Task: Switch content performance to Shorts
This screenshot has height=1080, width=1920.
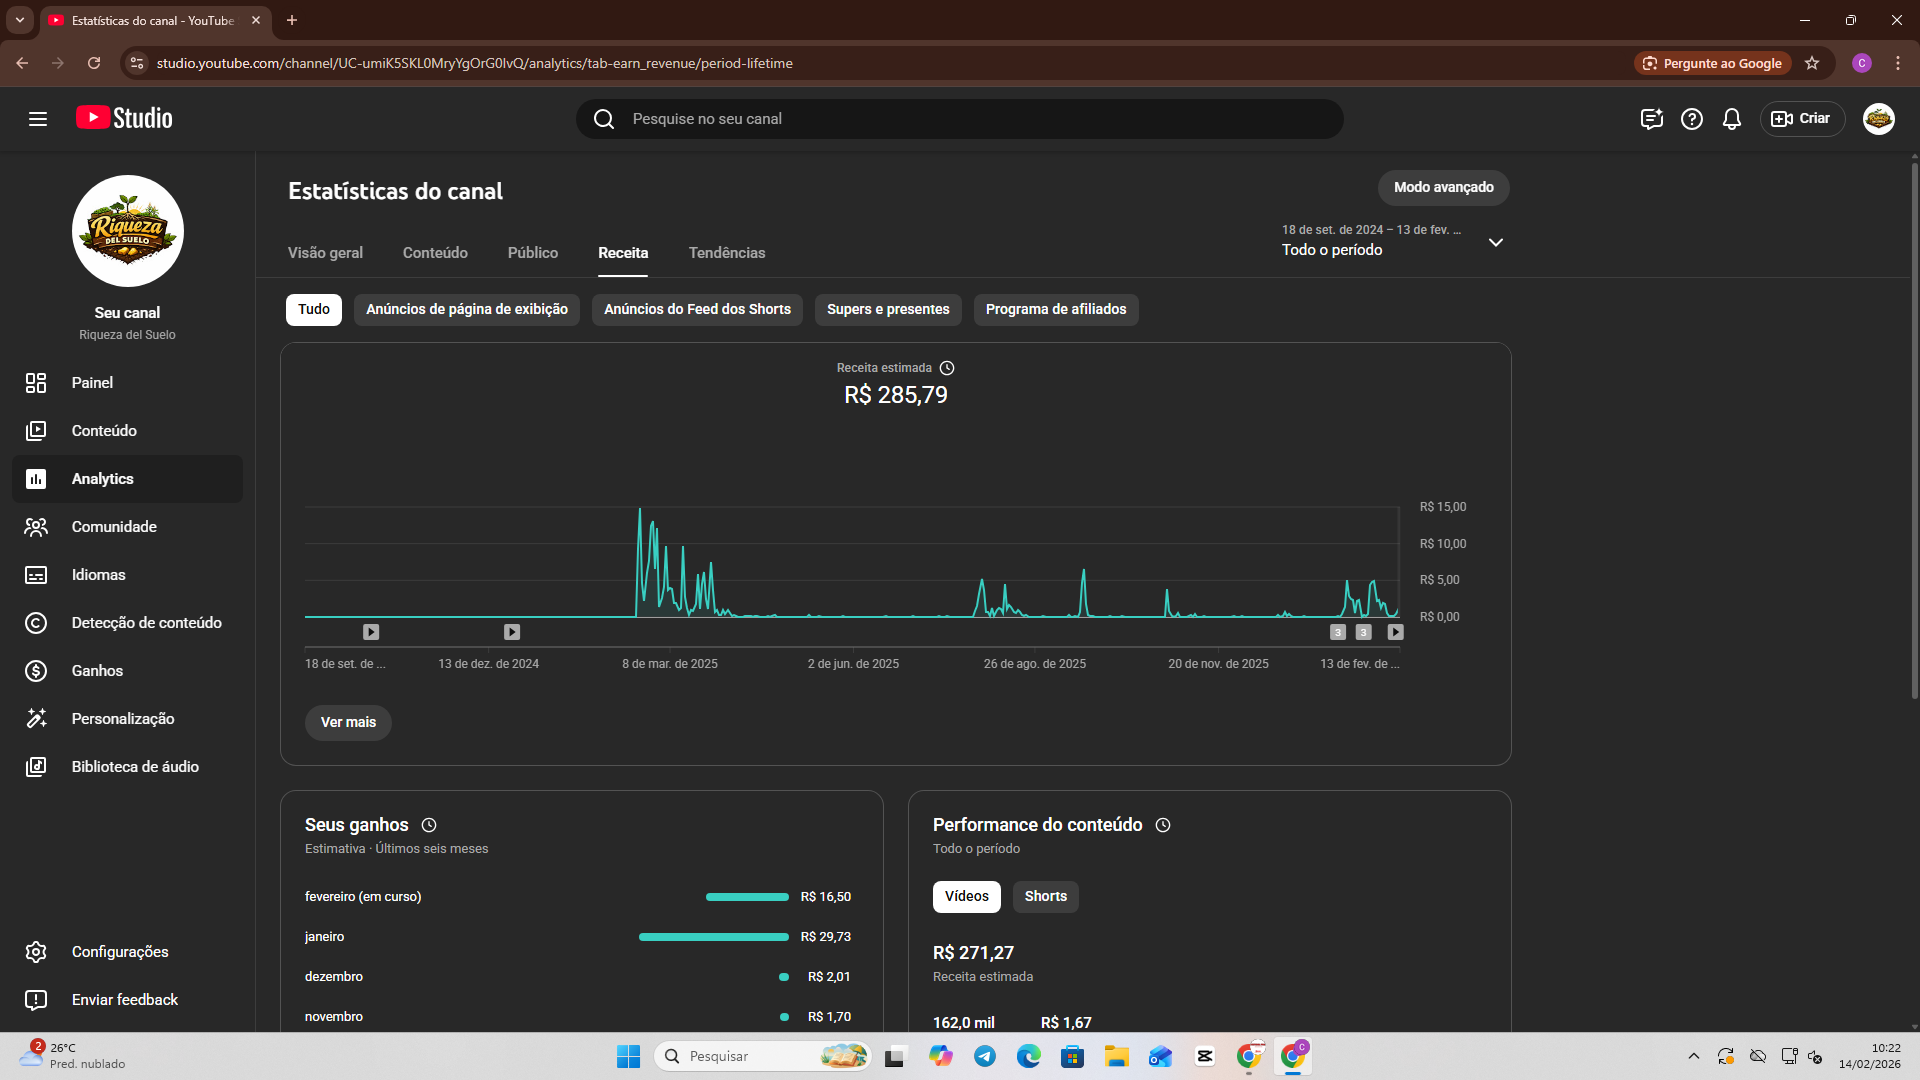Action: [1045, 897]
